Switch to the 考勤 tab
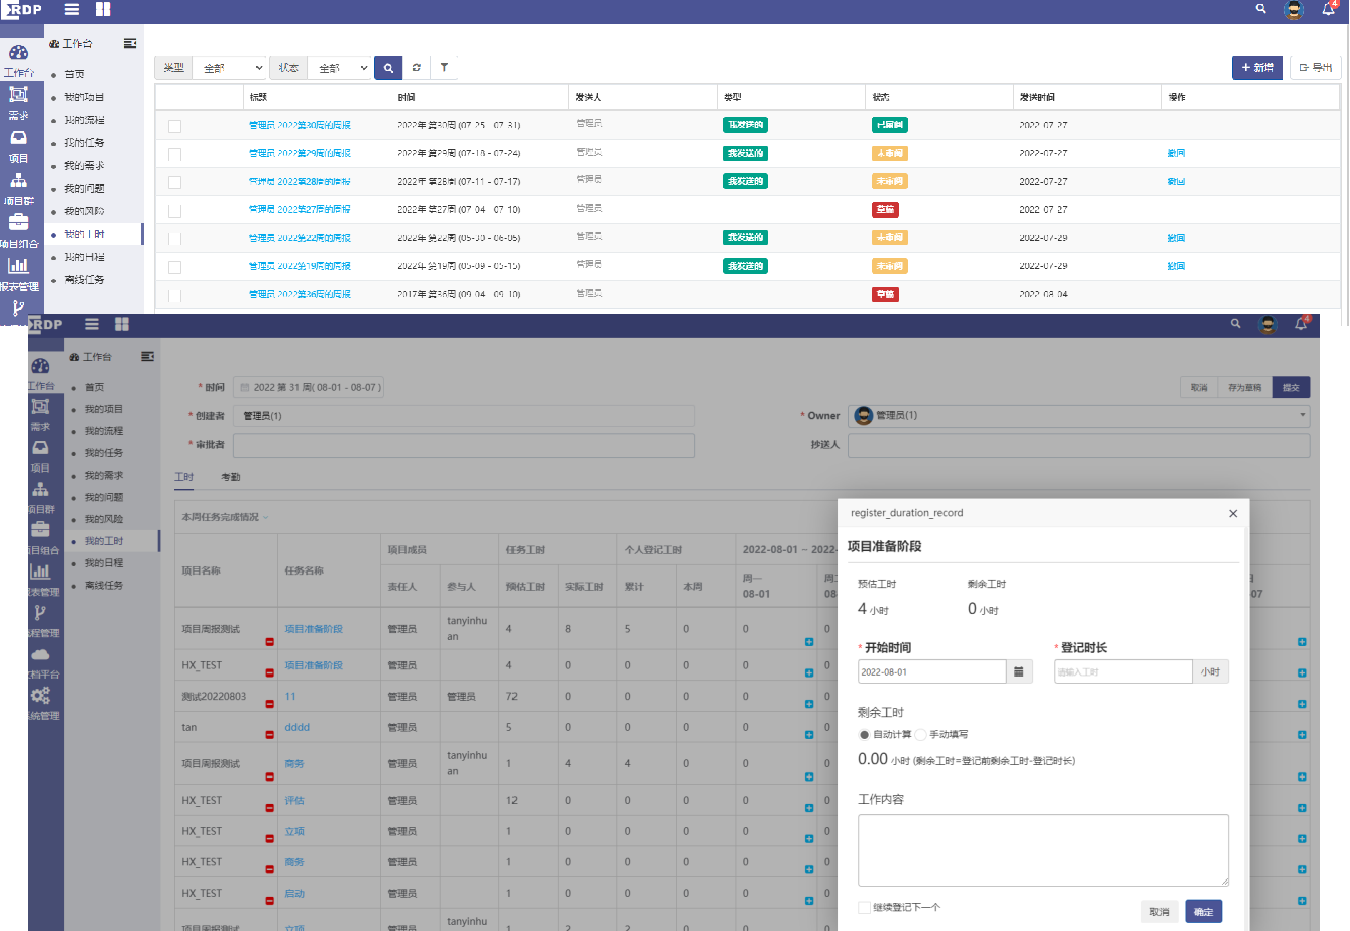This screenshot has height=931, width=1350. [231, 477]
